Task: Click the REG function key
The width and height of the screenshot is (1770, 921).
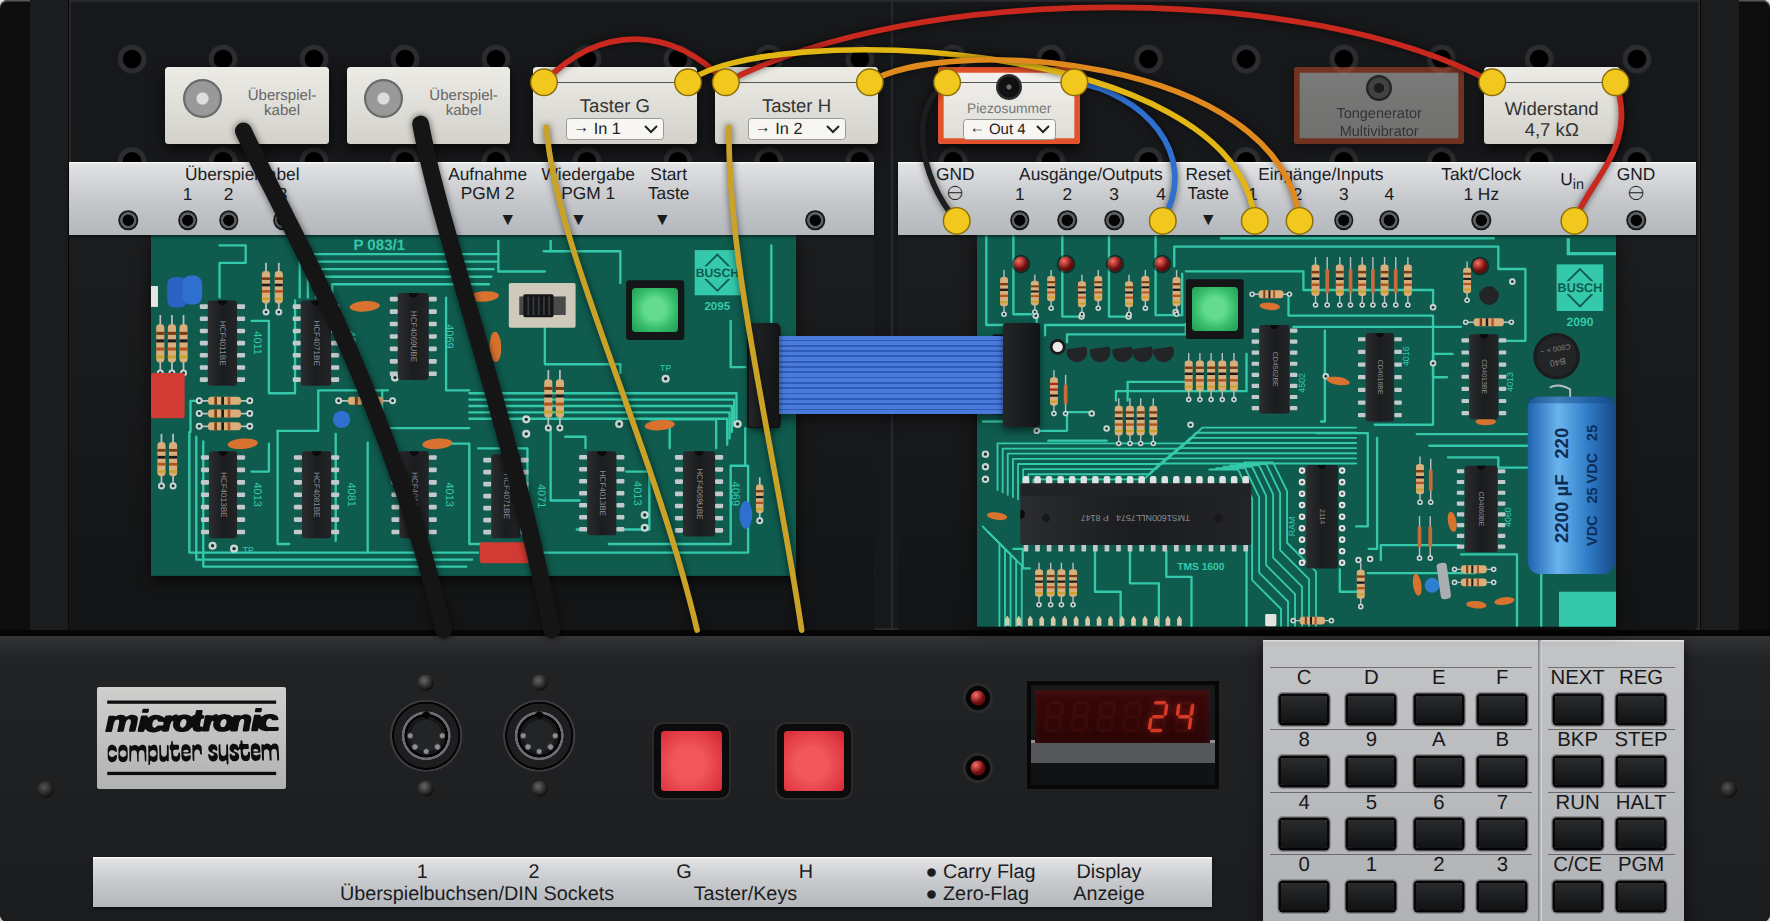Action: point(1641,710)
